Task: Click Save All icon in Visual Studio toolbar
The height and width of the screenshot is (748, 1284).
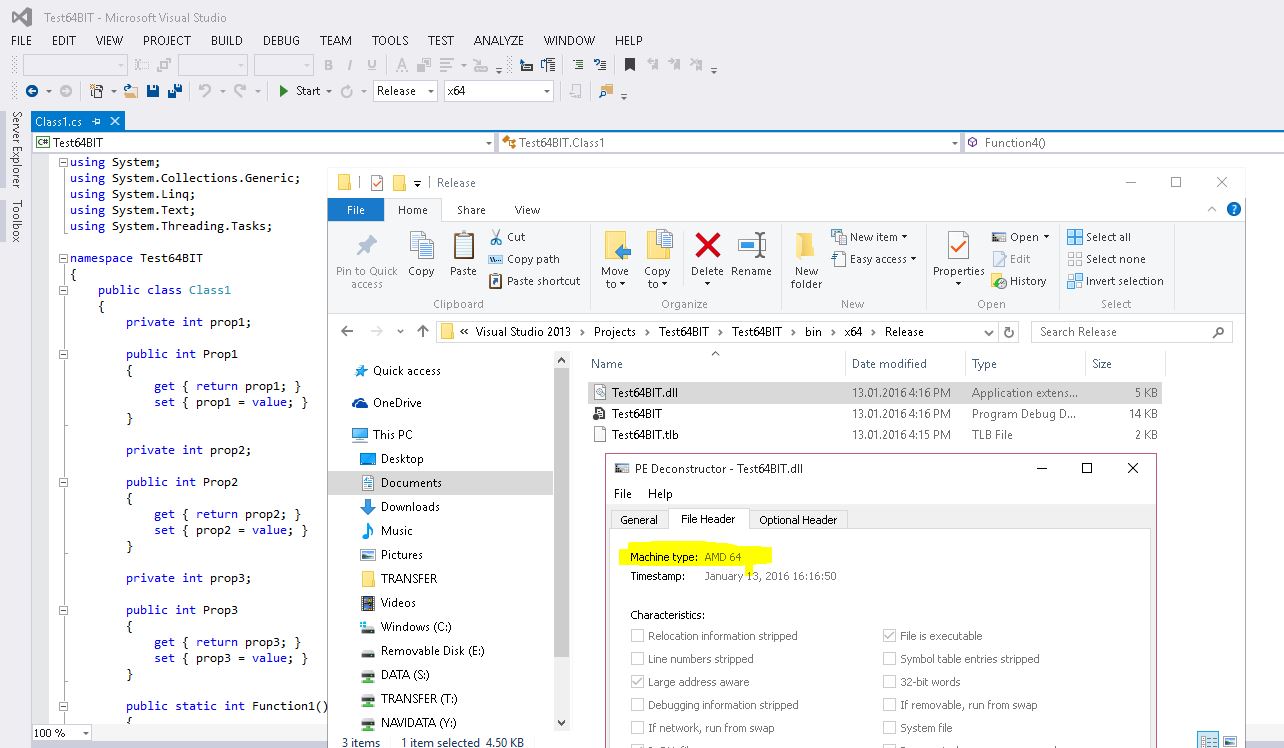Action: tap(175, 91)
